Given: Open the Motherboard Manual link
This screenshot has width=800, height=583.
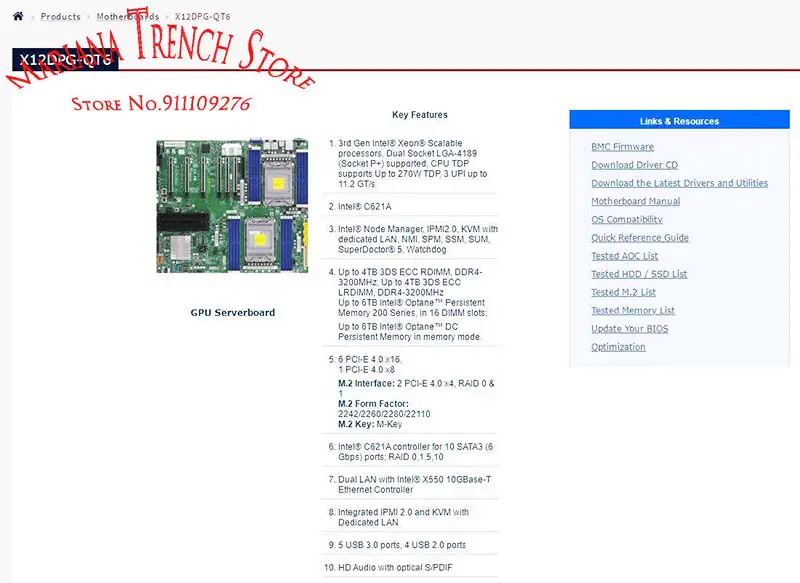Looking at the screenshot, I should click(x=636, y=201).
